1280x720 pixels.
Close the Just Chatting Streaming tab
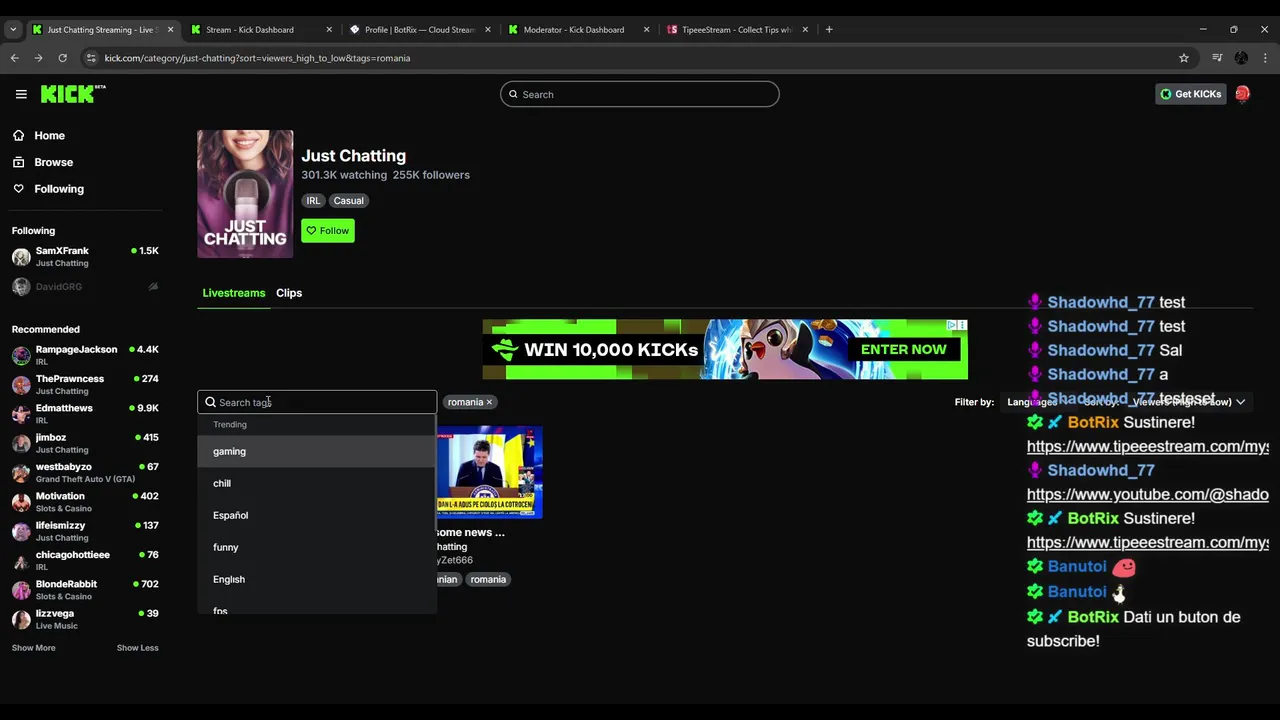[170, 29]
